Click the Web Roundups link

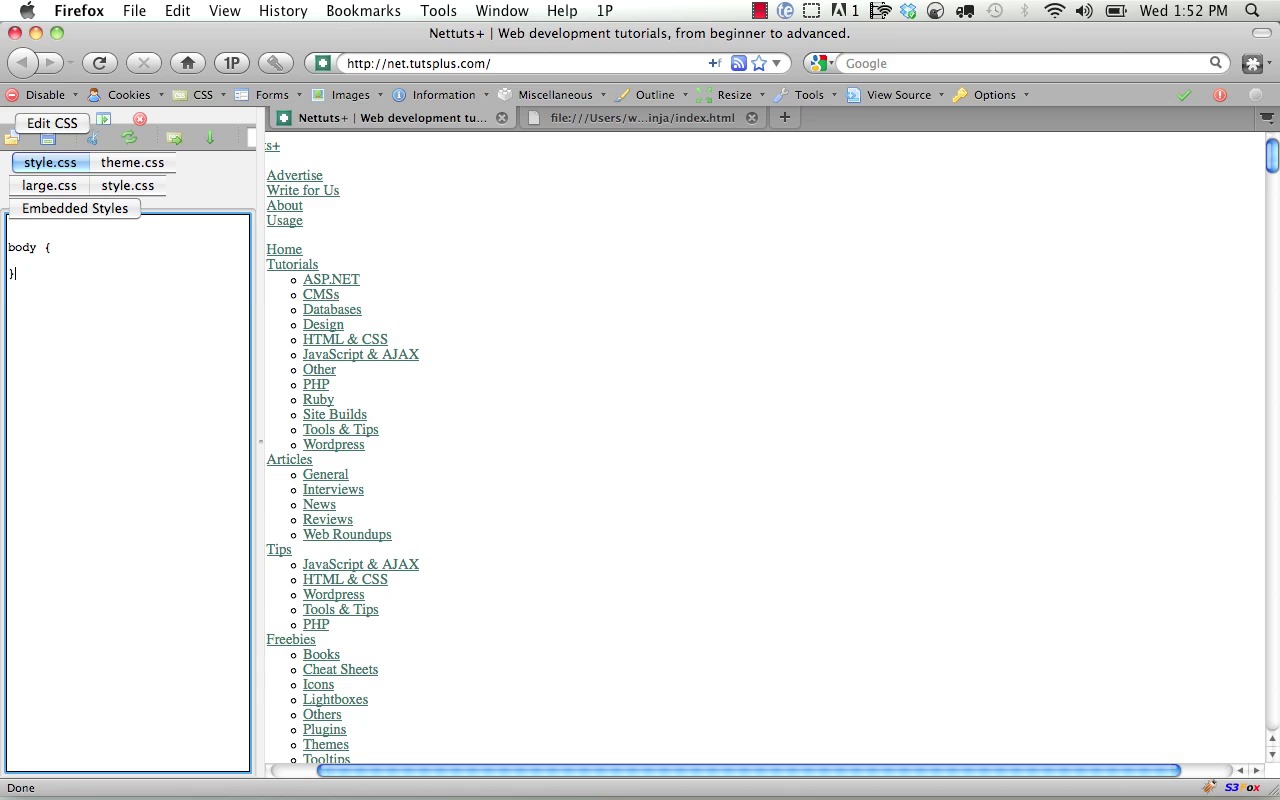tap(347, 534)
